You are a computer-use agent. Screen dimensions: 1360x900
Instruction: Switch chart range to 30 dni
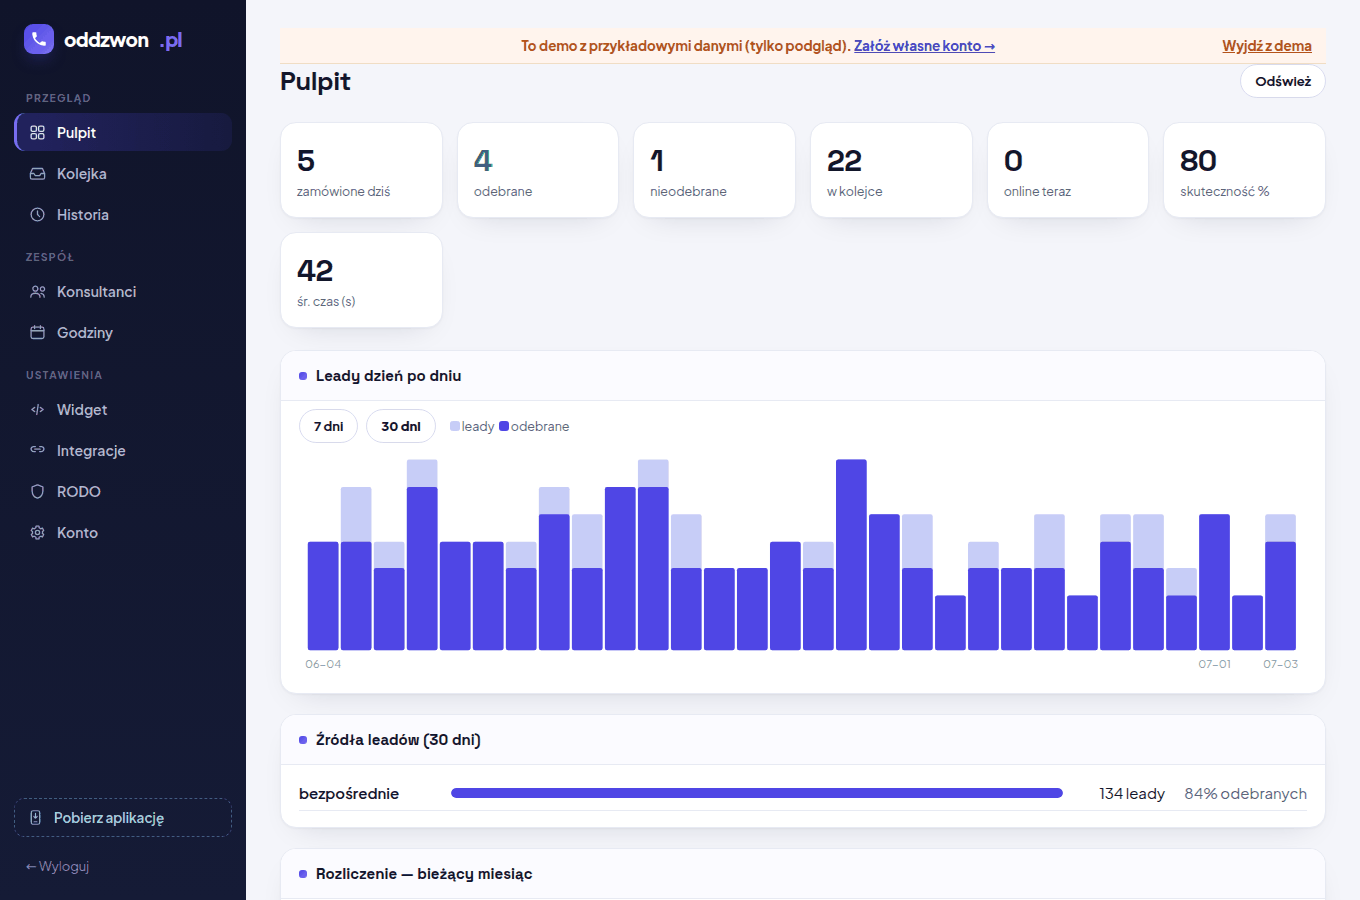(401, 426)
